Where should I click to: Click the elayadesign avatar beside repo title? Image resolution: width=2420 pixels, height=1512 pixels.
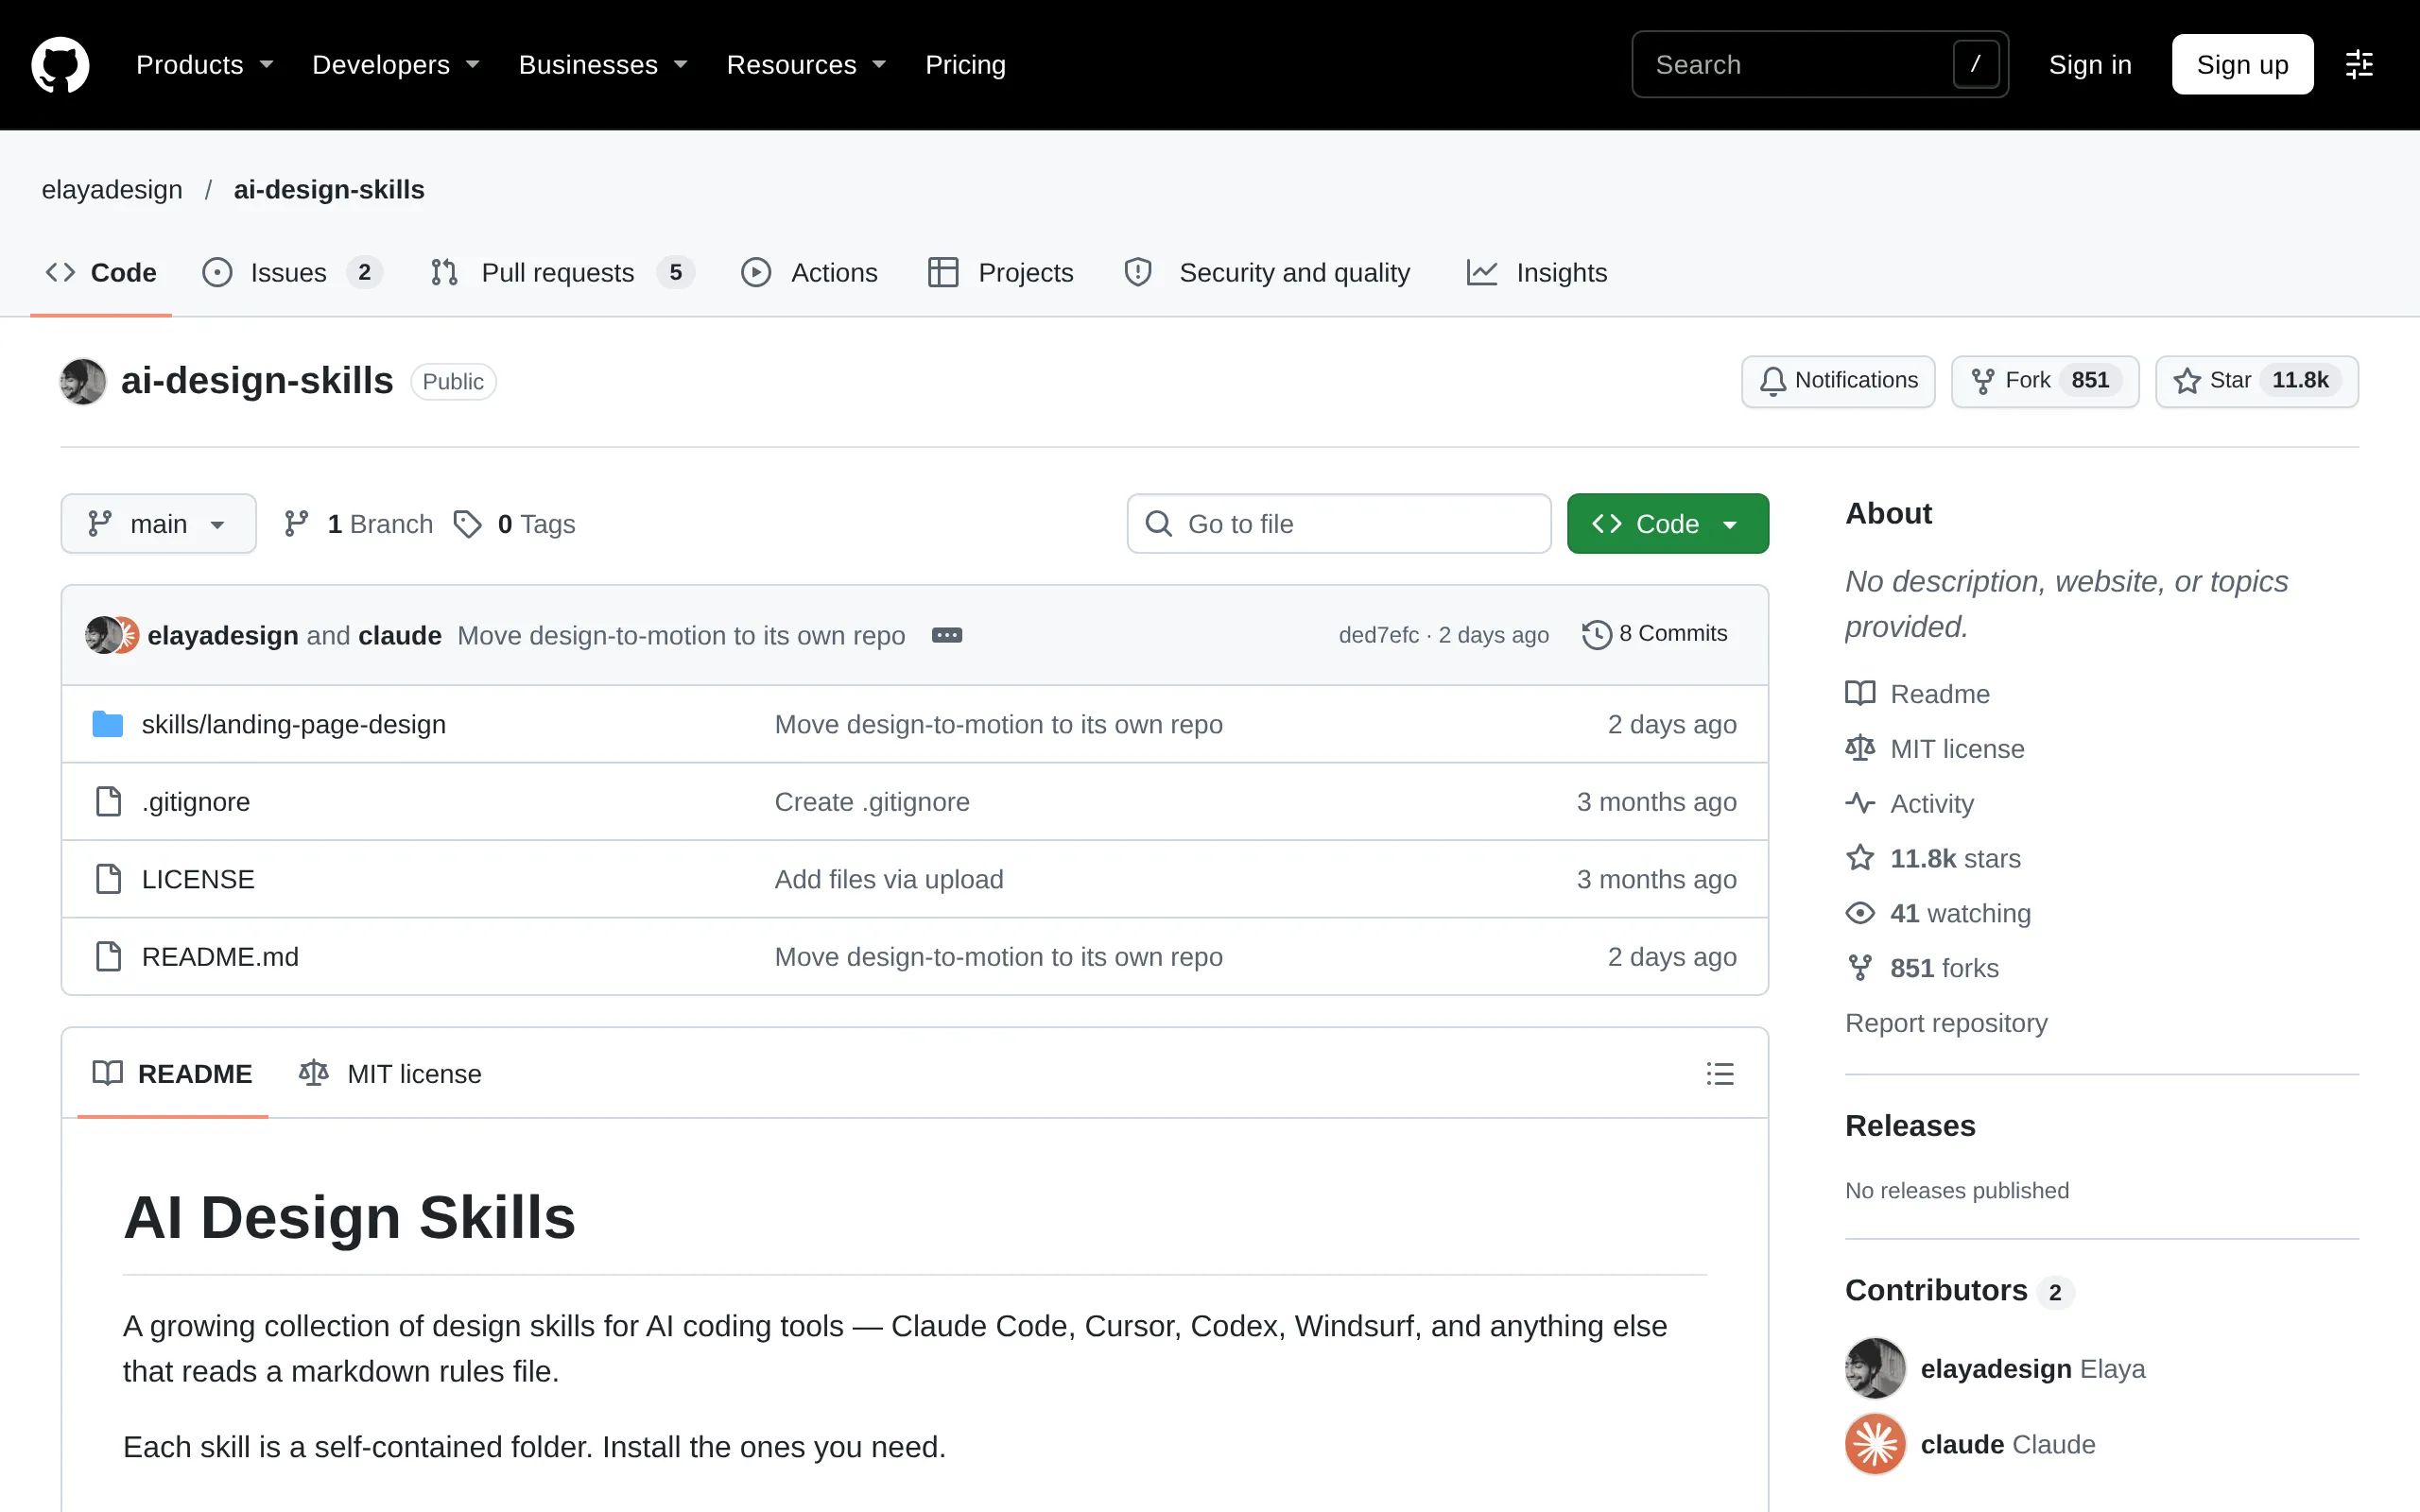(x=83, y=381)
